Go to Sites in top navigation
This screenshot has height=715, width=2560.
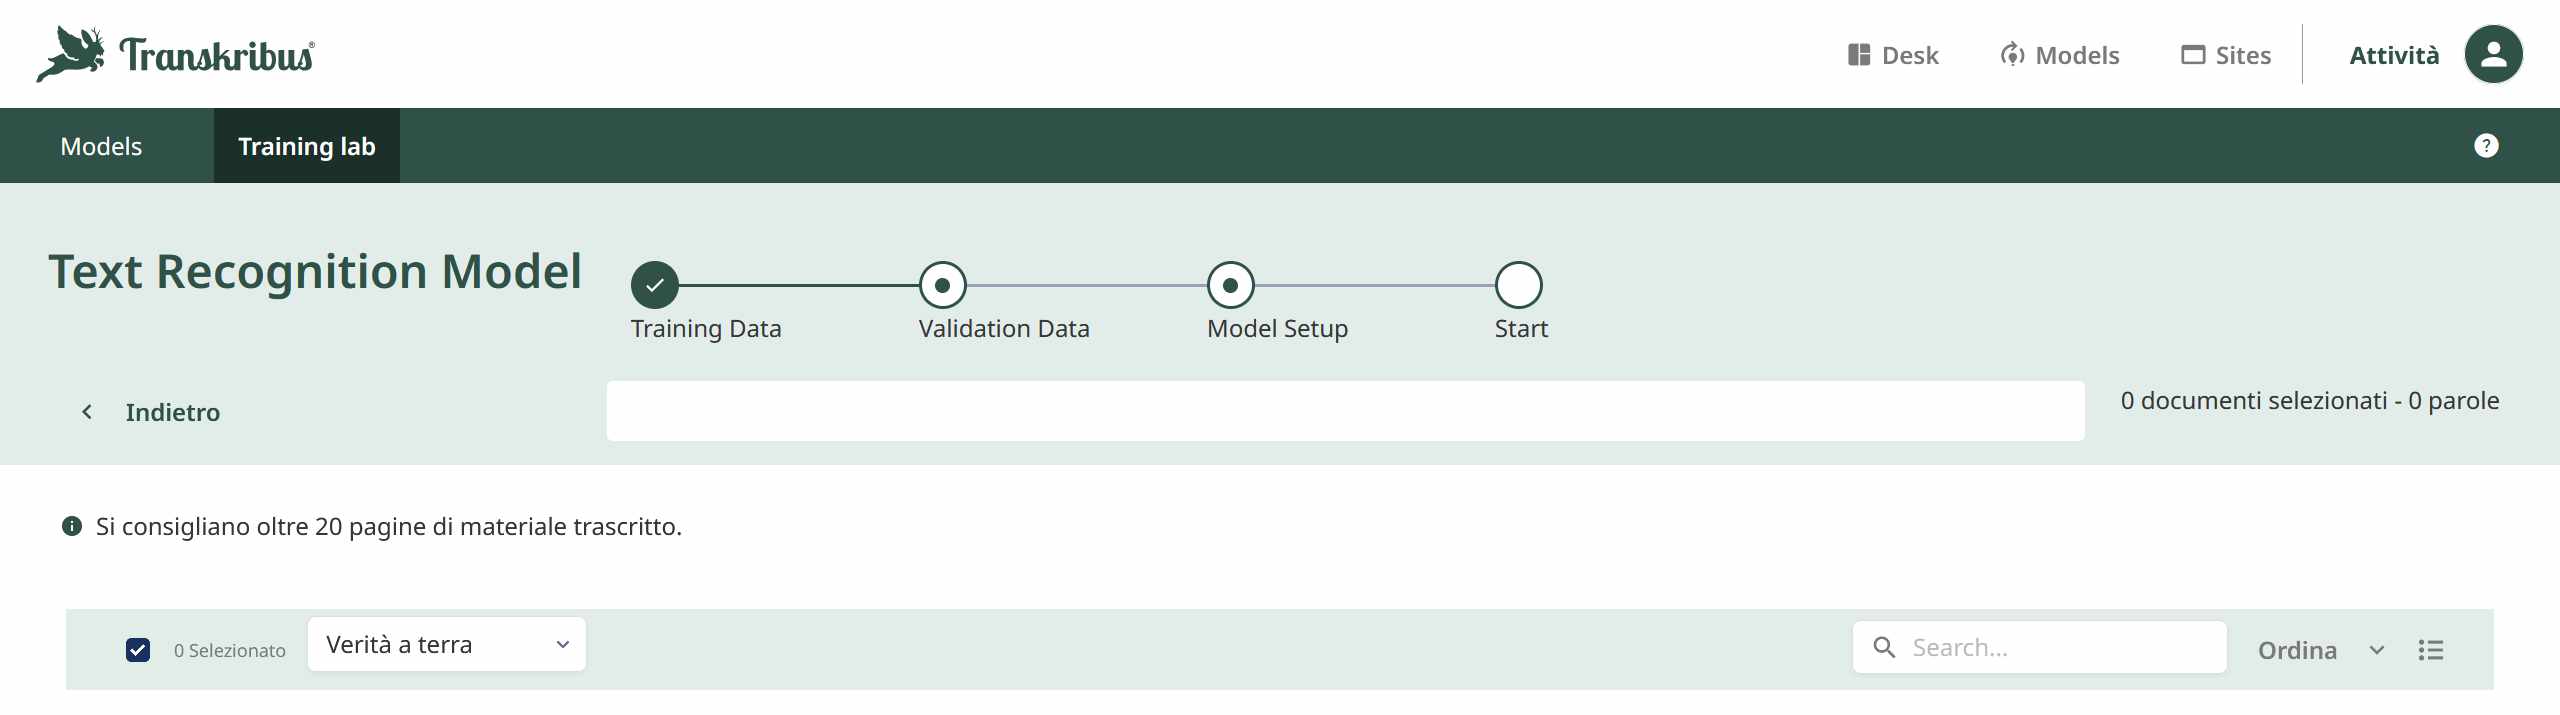pyautogui.click(x=2226, y=55)
